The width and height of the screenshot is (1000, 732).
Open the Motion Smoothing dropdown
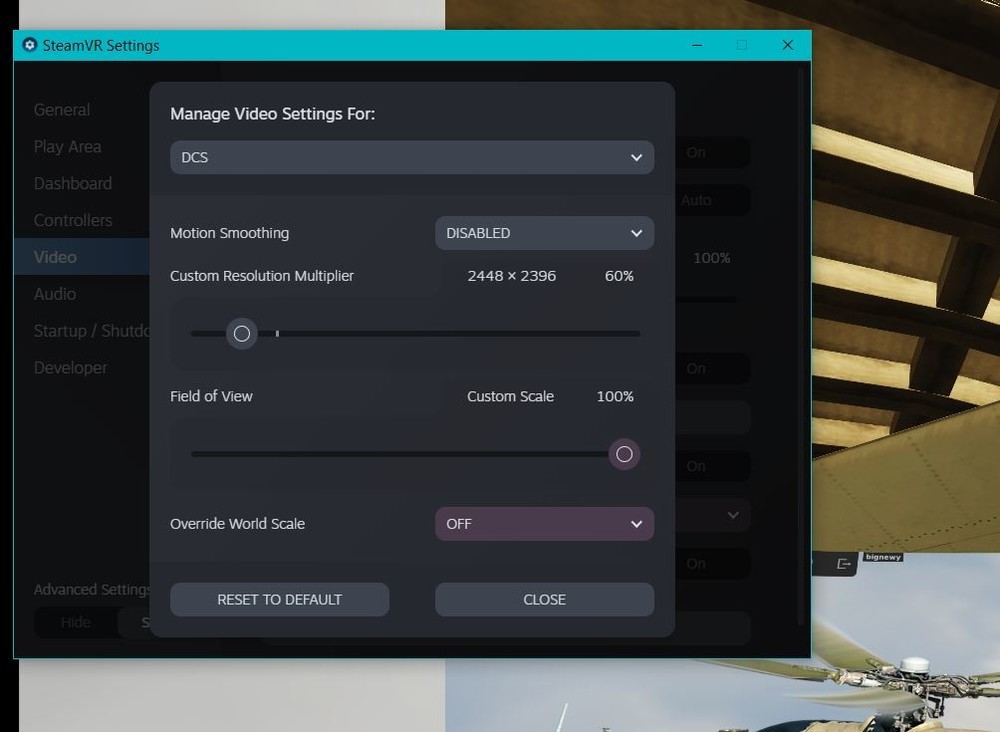pos(544,233)
